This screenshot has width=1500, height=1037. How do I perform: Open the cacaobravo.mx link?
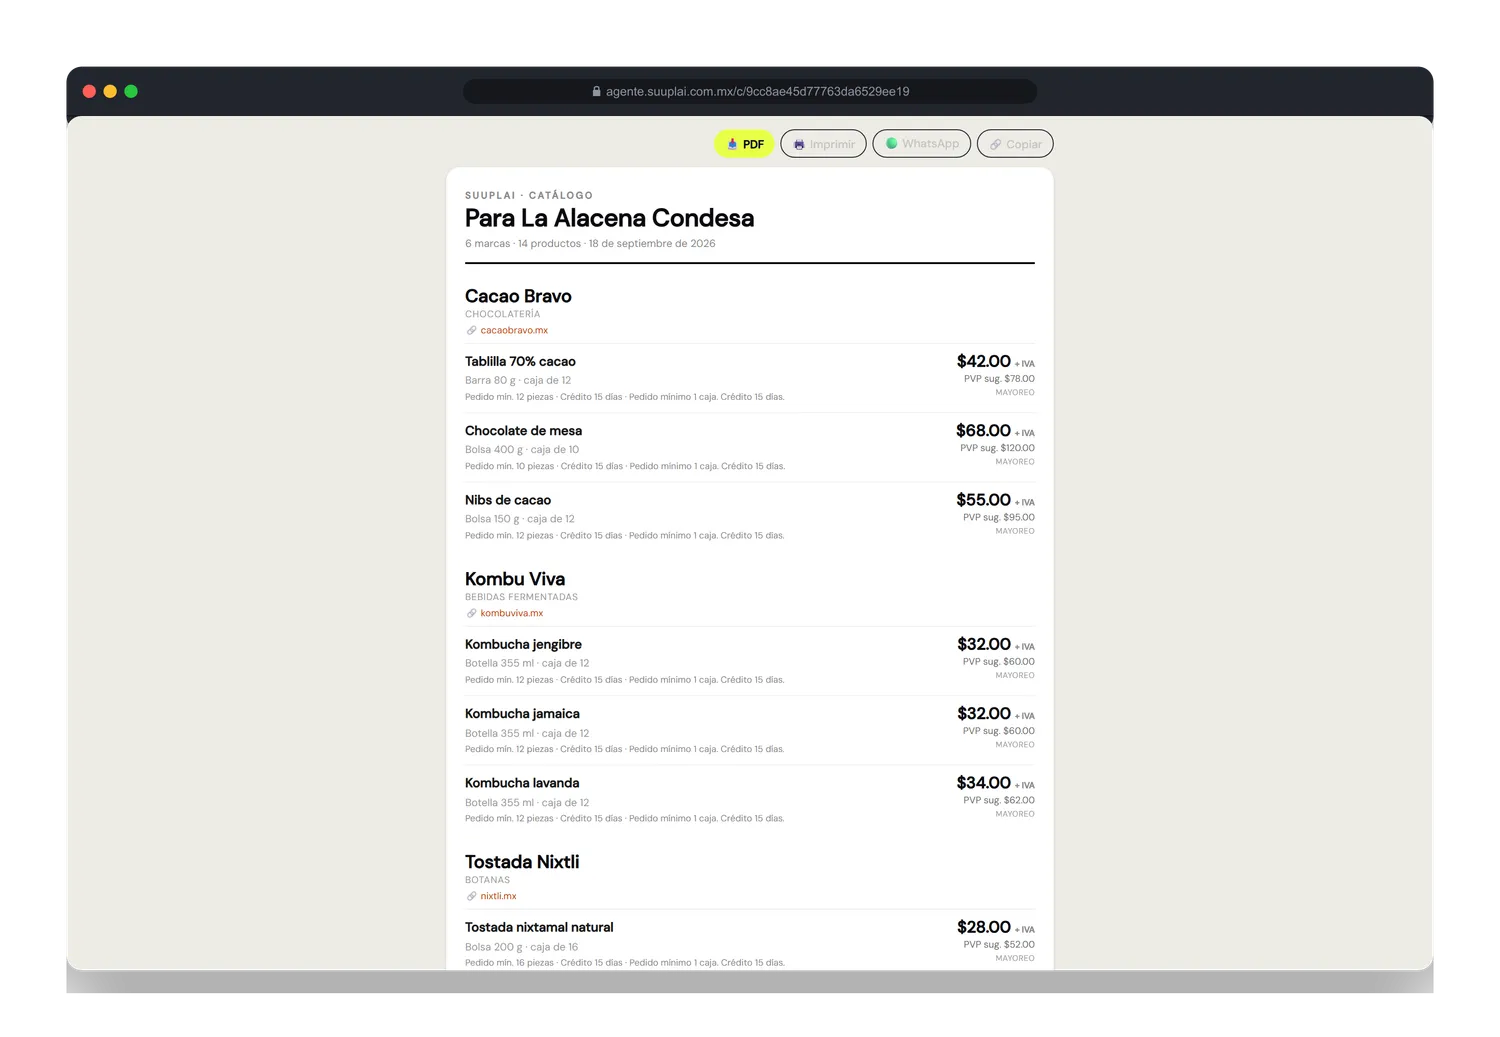pyautogui.click(x=514, y=330)
